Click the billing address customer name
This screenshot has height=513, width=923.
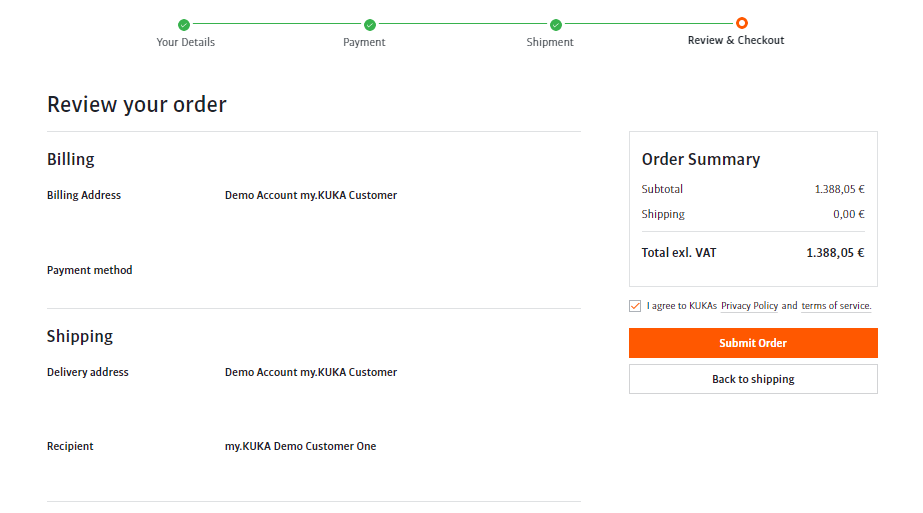pos(311,195)
